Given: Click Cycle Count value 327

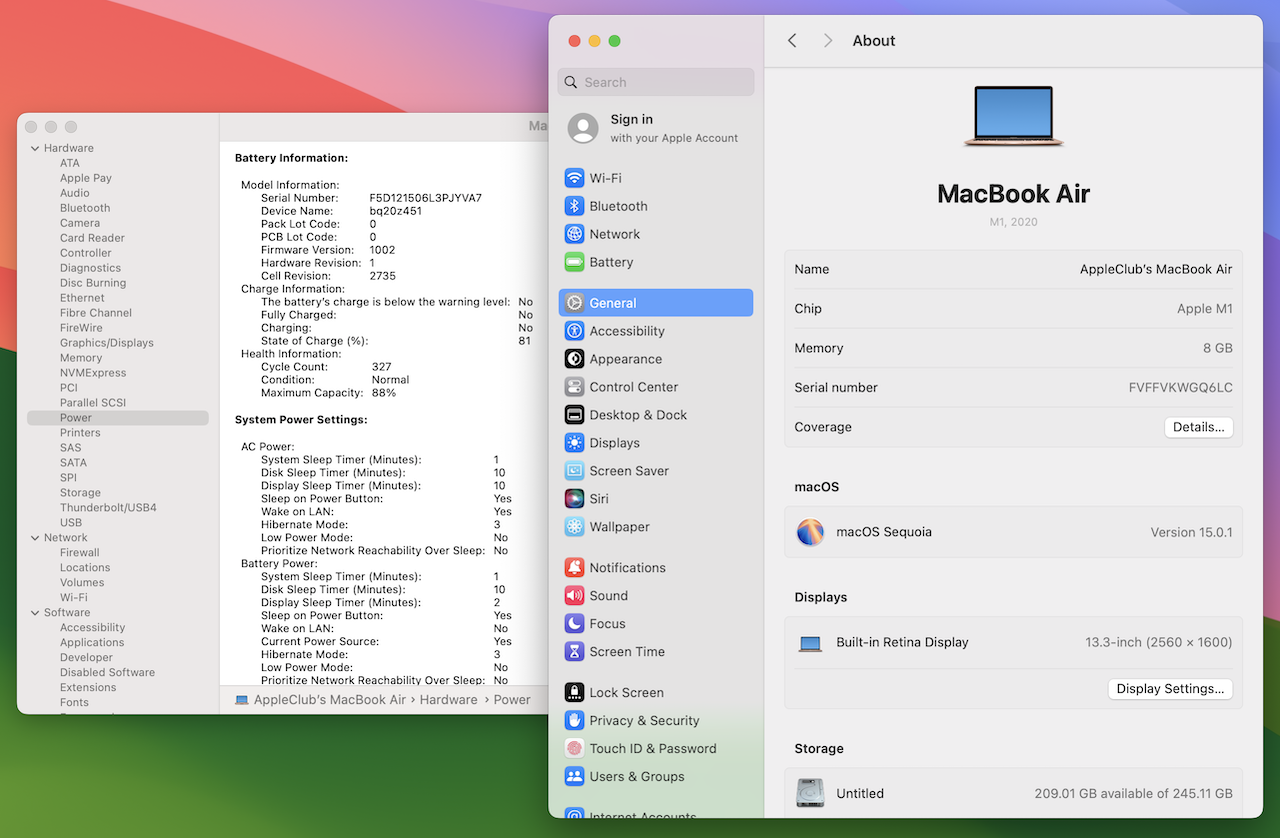Looking at the screenshot, I should tap(381, 367).
